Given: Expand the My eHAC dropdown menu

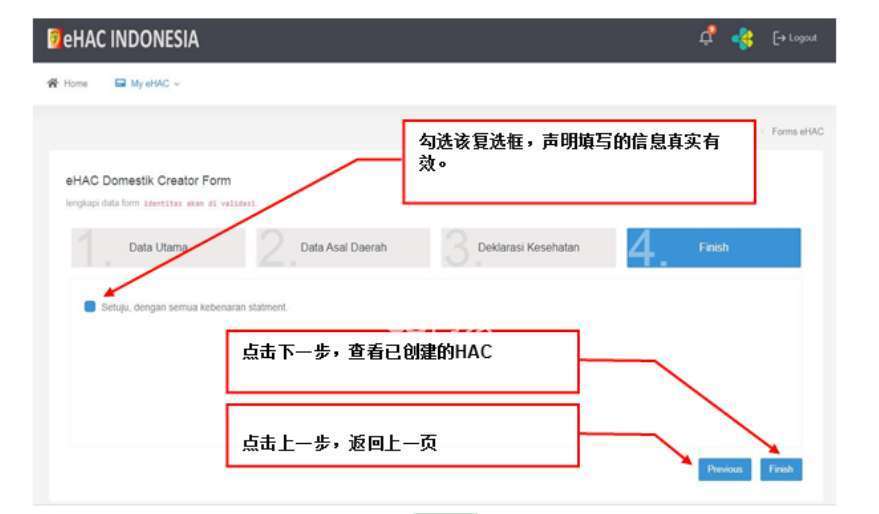Looking at the screenshot, I should click(x=147, y=84).
